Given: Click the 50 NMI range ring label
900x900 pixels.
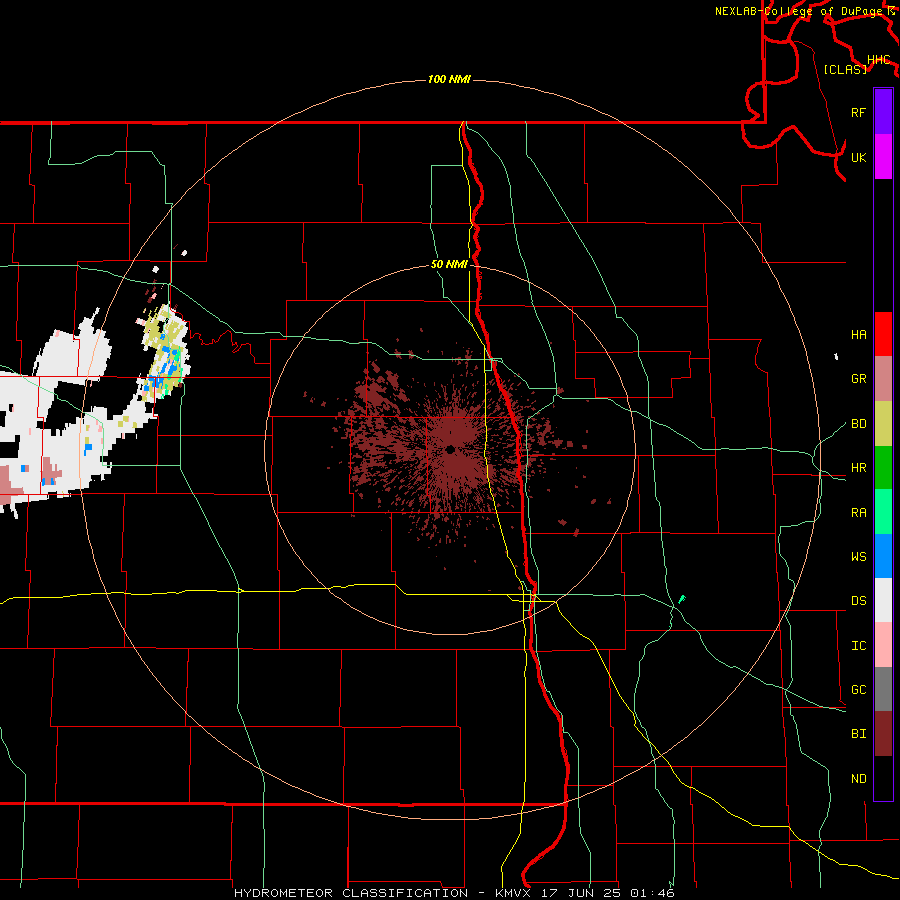Looking at the screenshot, I should click(x=449, y=264).
